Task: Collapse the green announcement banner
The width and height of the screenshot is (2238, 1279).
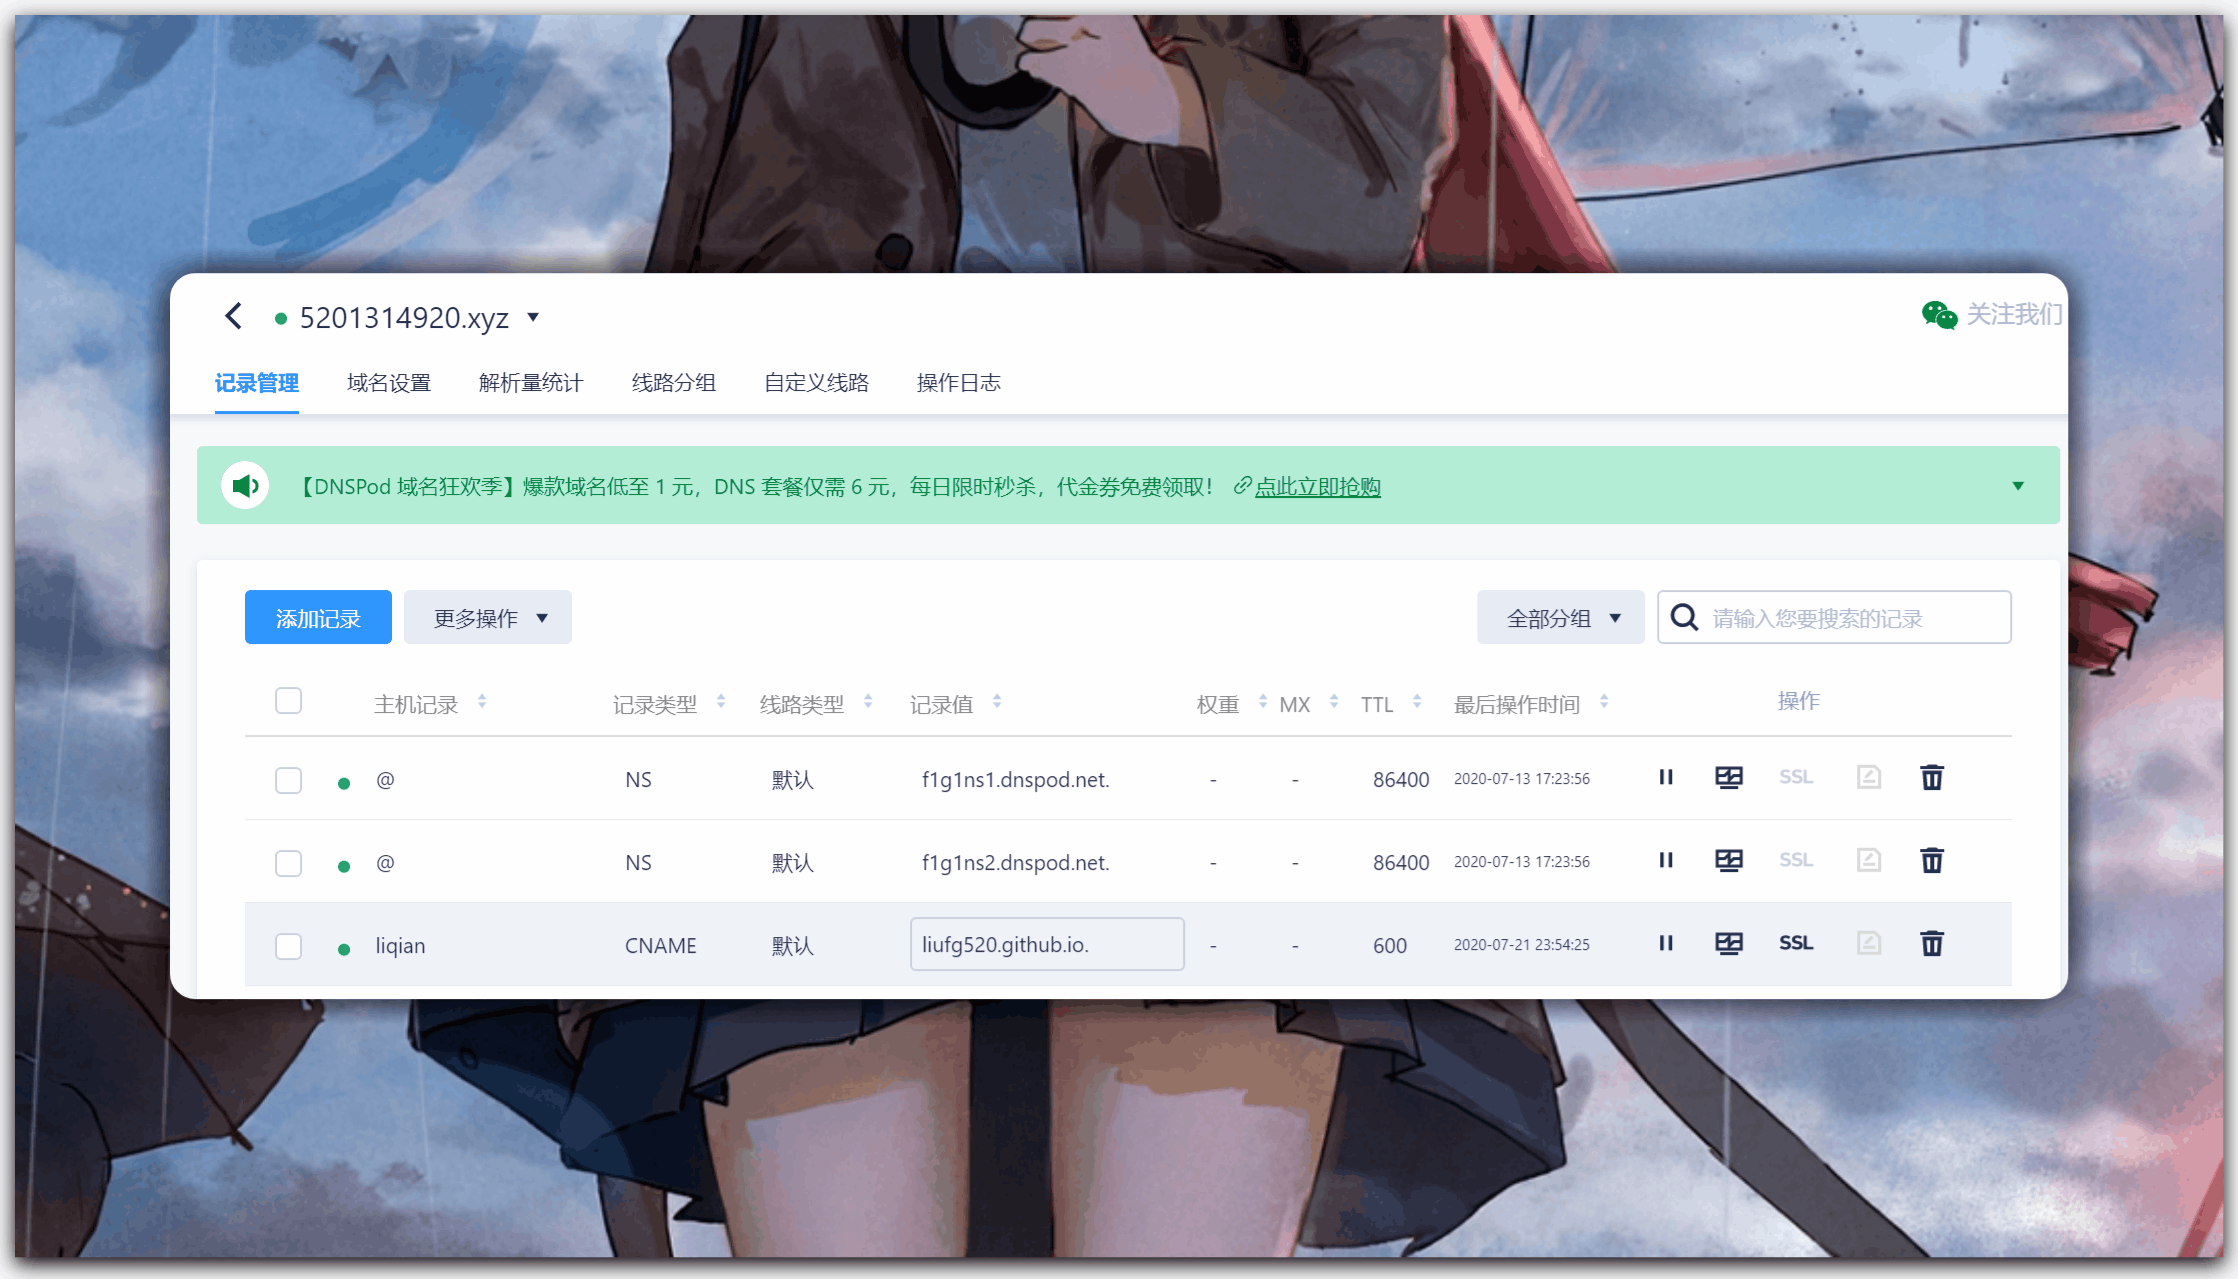Action: [2018, 486]
